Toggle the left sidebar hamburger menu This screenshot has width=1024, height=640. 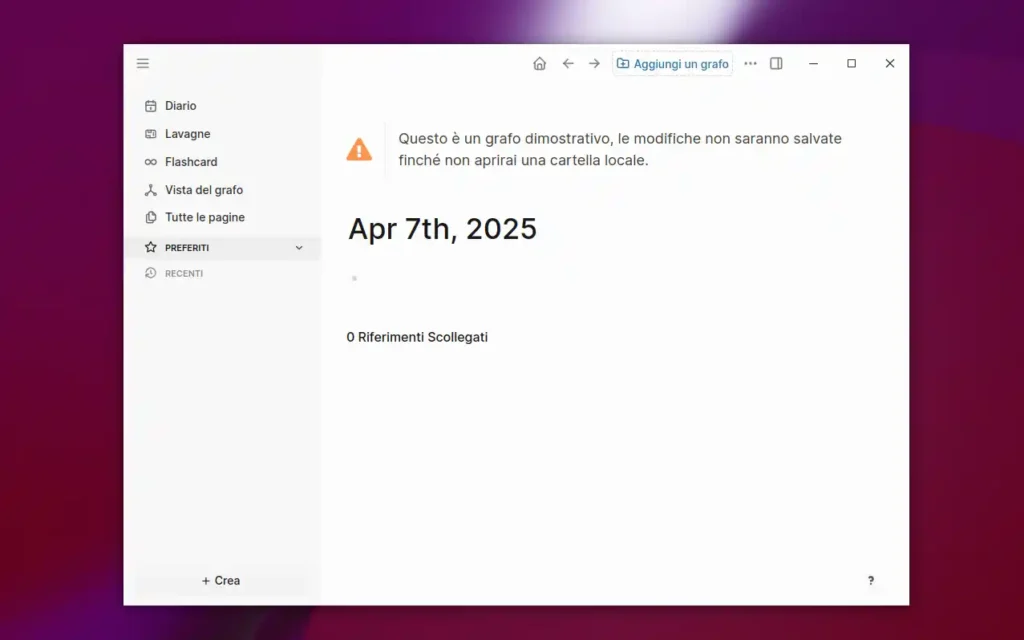(x=143, y=63)
